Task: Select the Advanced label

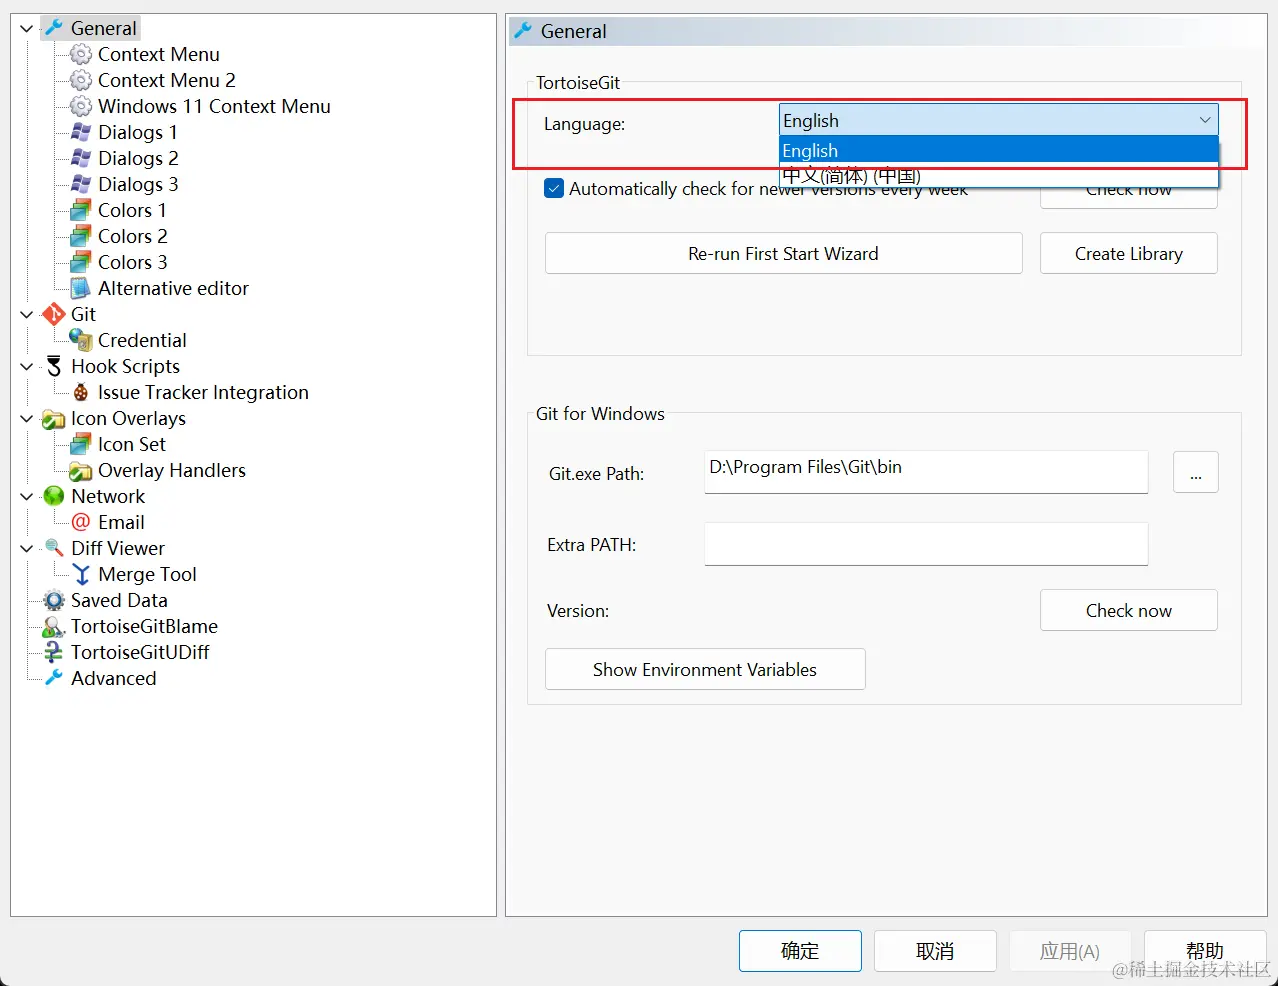Action: point(113,678)
